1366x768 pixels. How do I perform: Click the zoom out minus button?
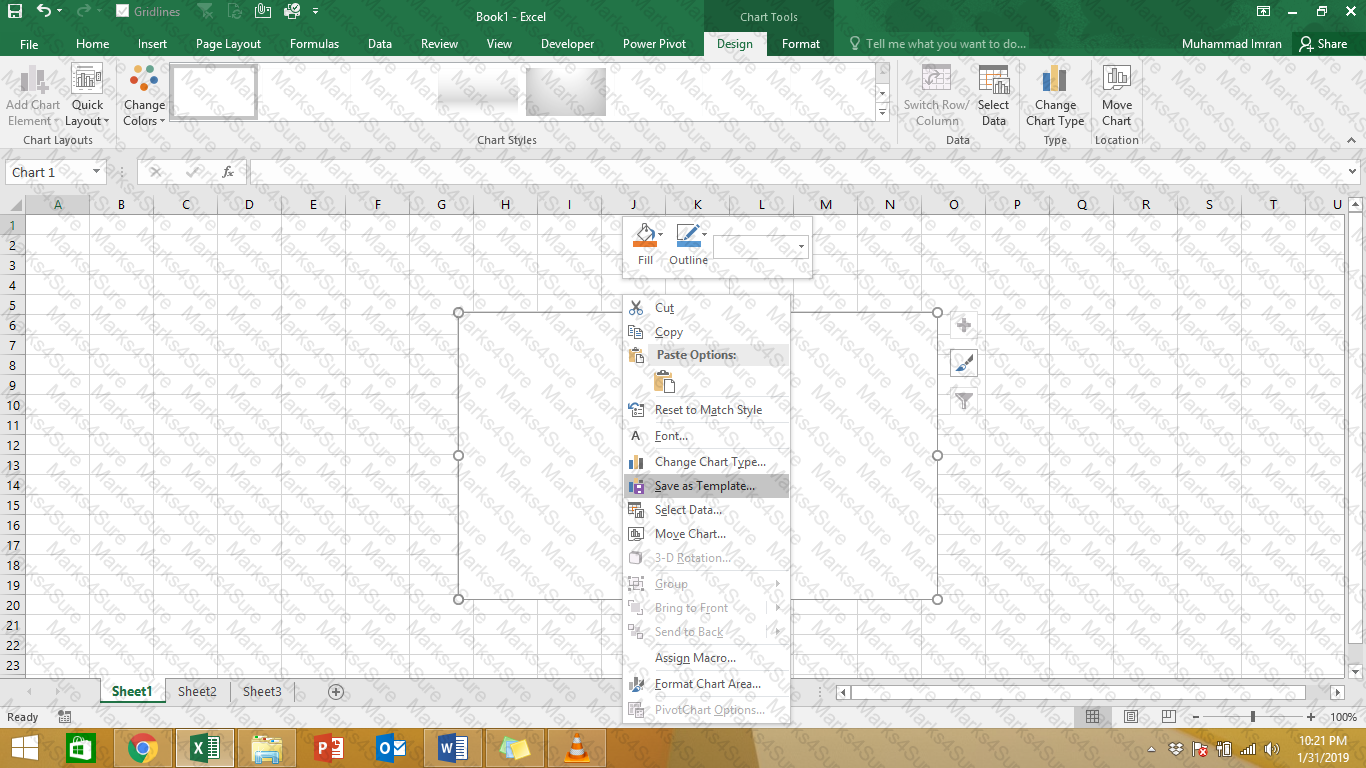[x=1195, y=717]
